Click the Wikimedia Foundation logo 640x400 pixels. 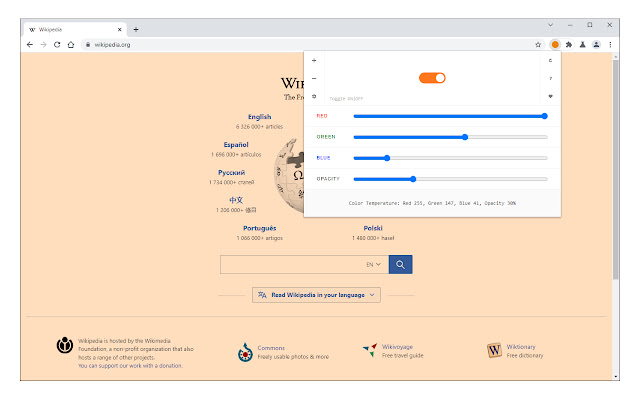(x=64, y=345)
